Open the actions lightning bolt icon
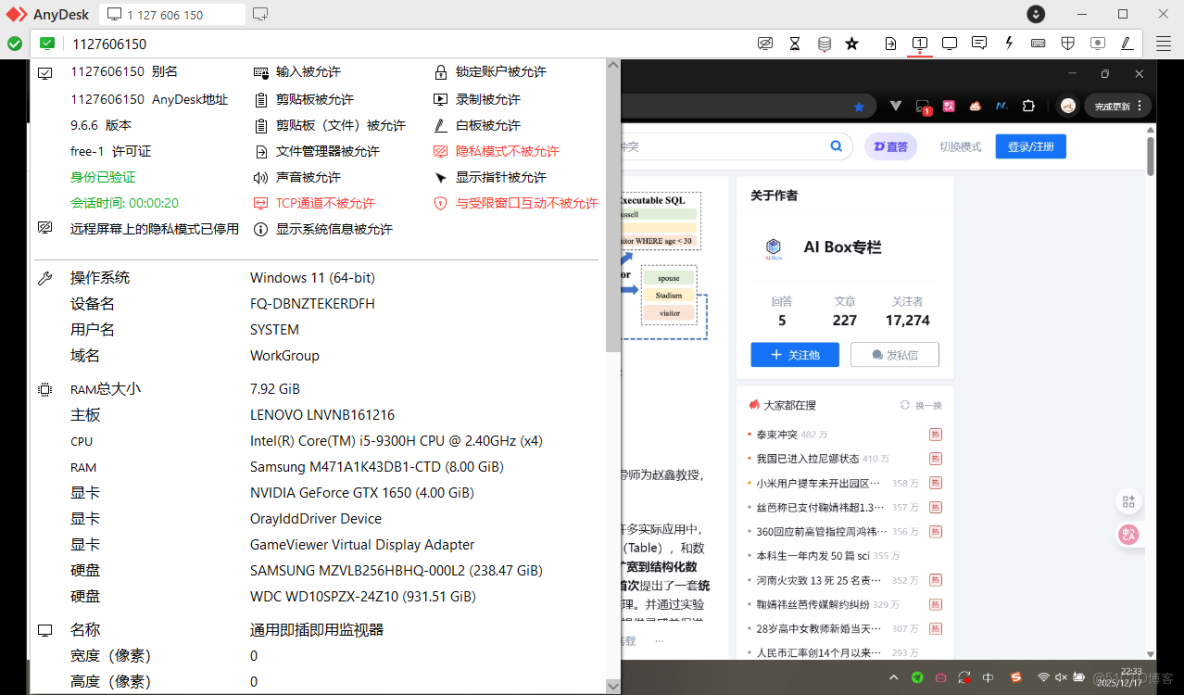Viewport: 1184px width, 695px height. 1008,43
